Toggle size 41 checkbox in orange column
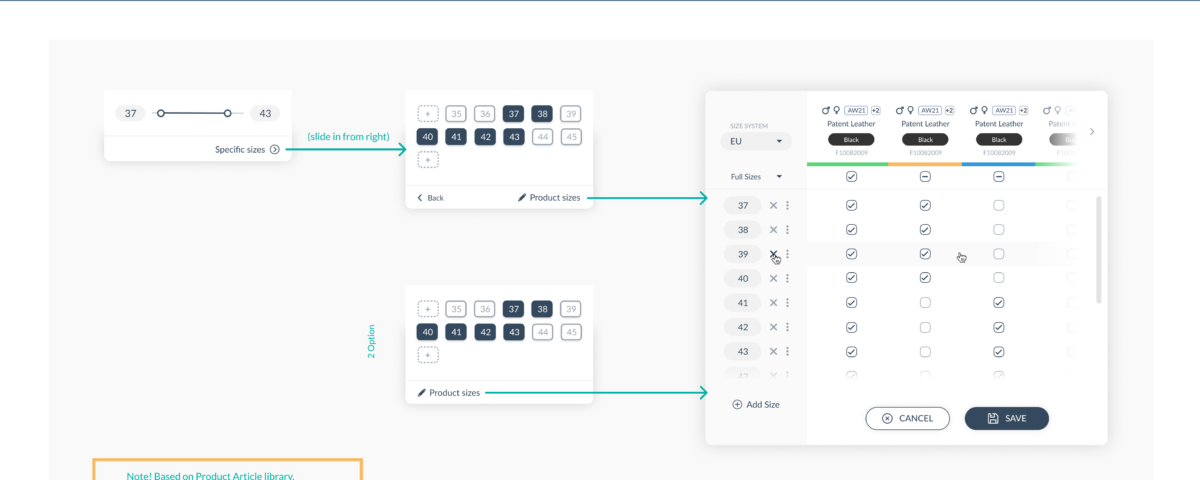 point(925,303)
